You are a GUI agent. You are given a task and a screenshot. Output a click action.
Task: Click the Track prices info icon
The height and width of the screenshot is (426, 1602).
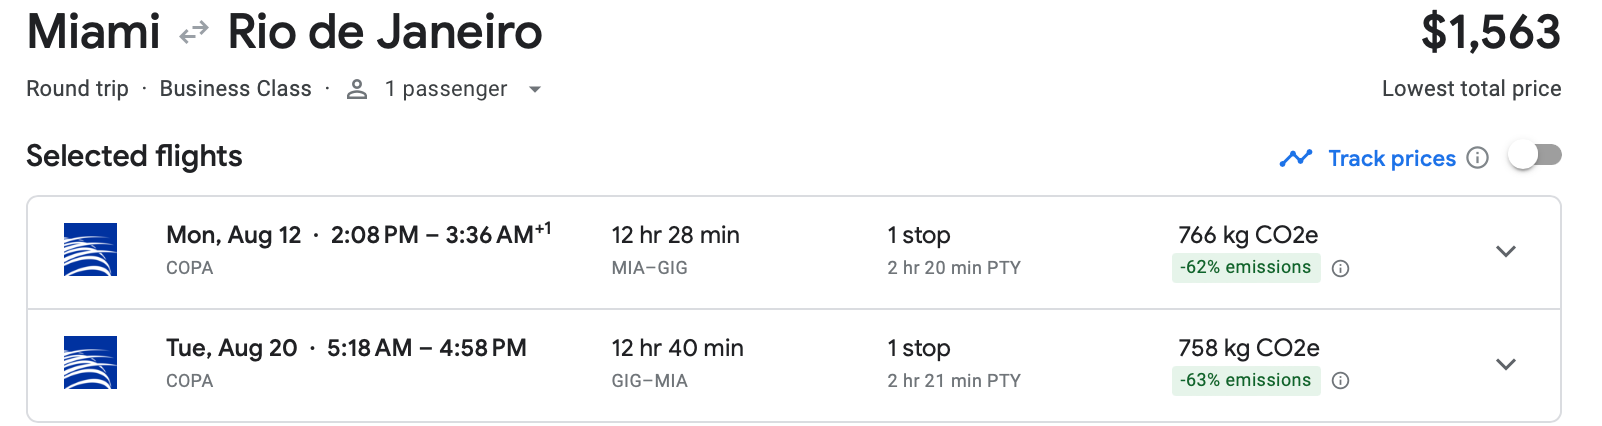(x=1477, y=158)
